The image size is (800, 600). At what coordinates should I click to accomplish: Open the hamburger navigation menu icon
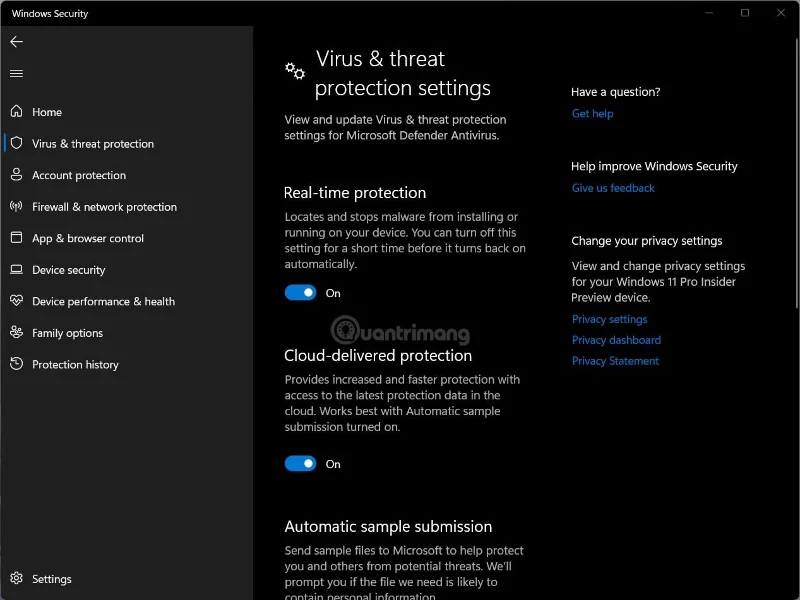16,73
